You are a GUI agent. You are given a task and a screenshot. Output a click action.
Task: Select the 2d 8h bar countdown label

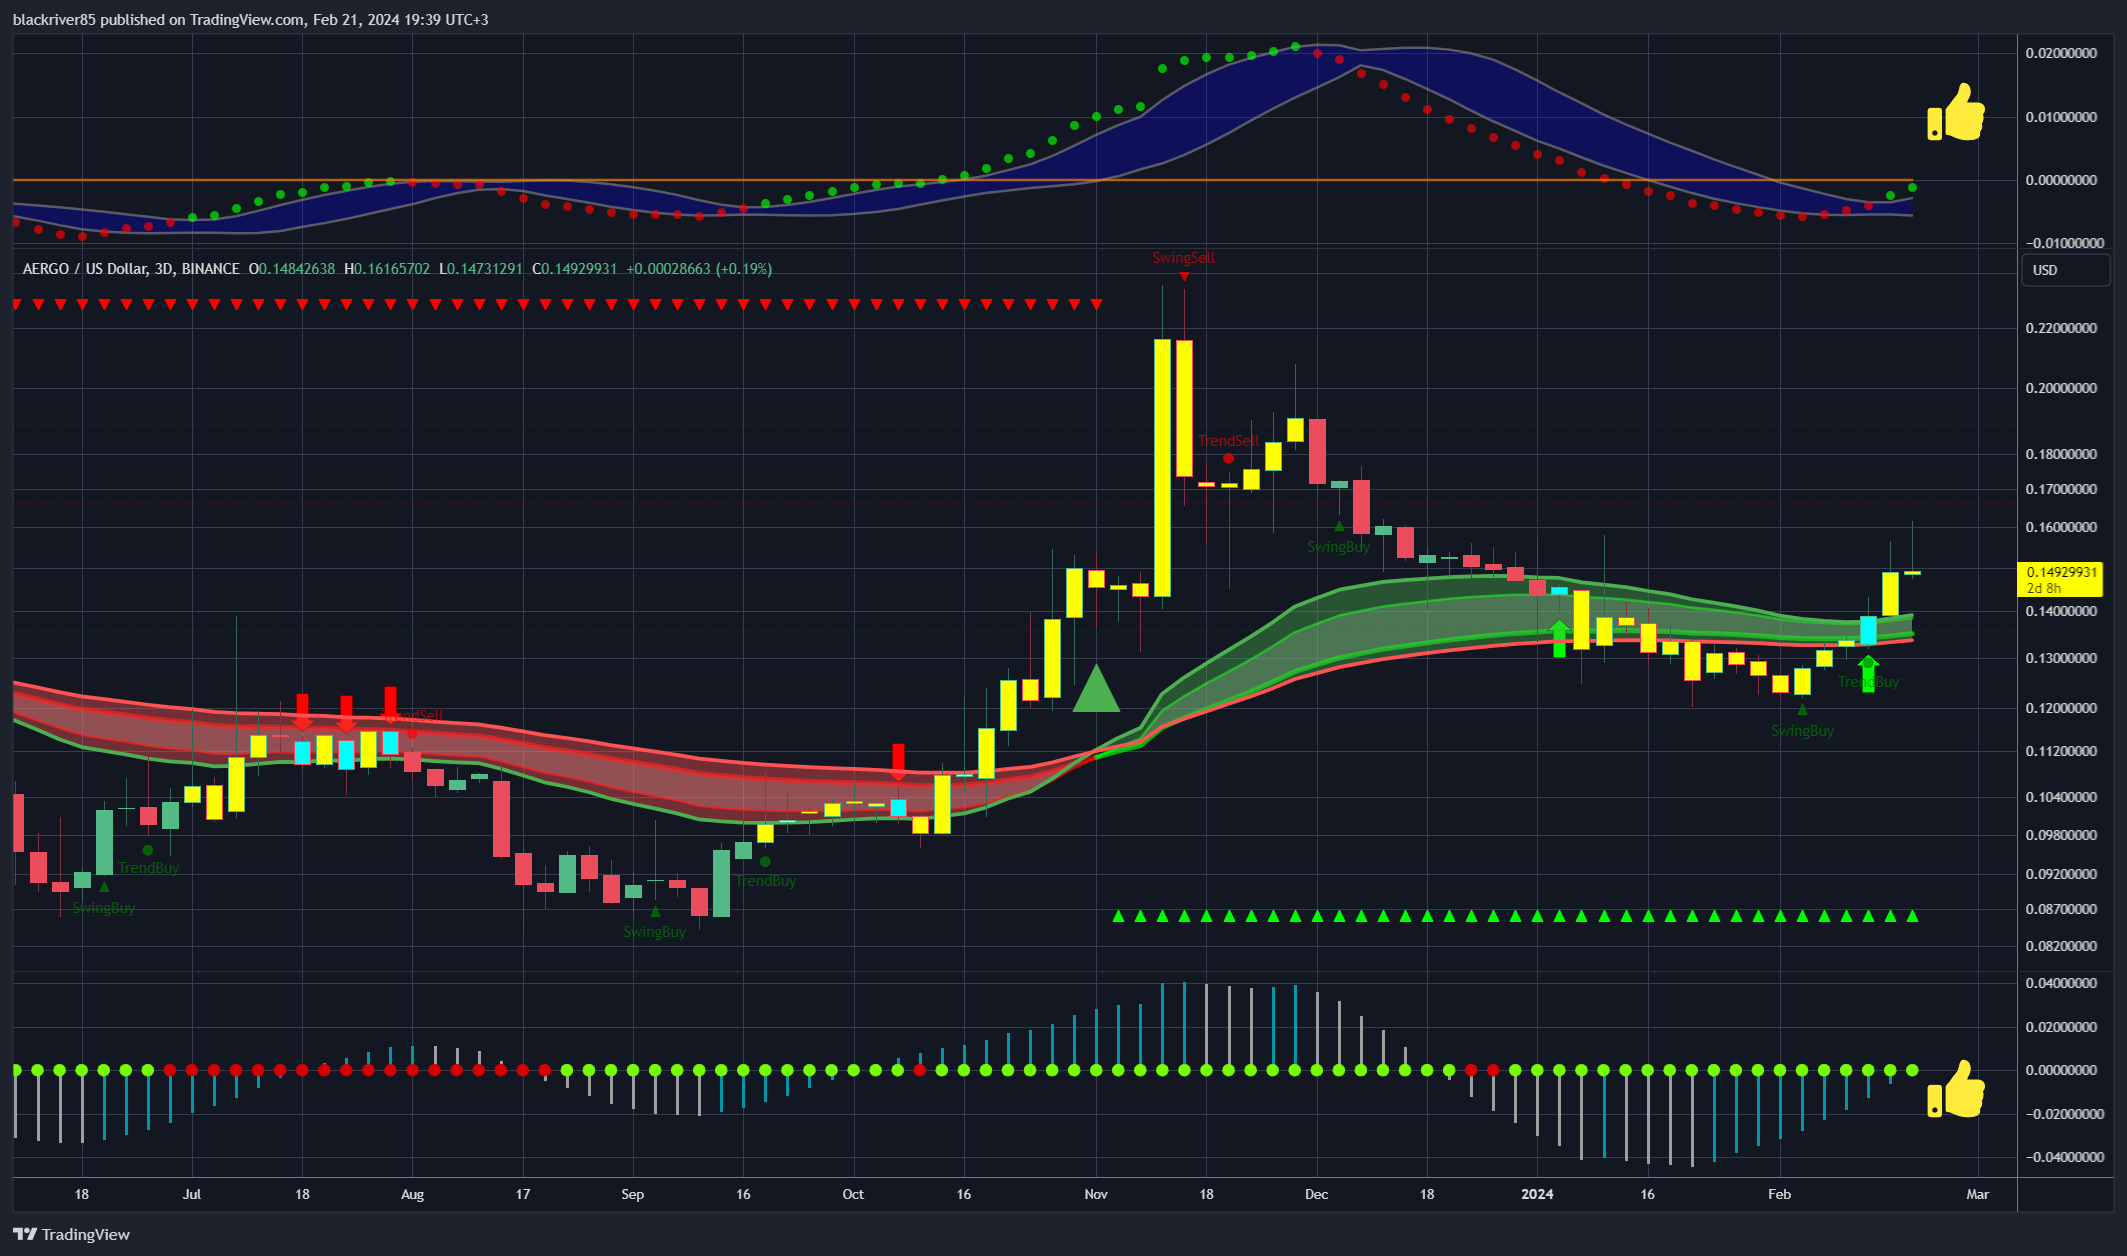click(2044, 588)
